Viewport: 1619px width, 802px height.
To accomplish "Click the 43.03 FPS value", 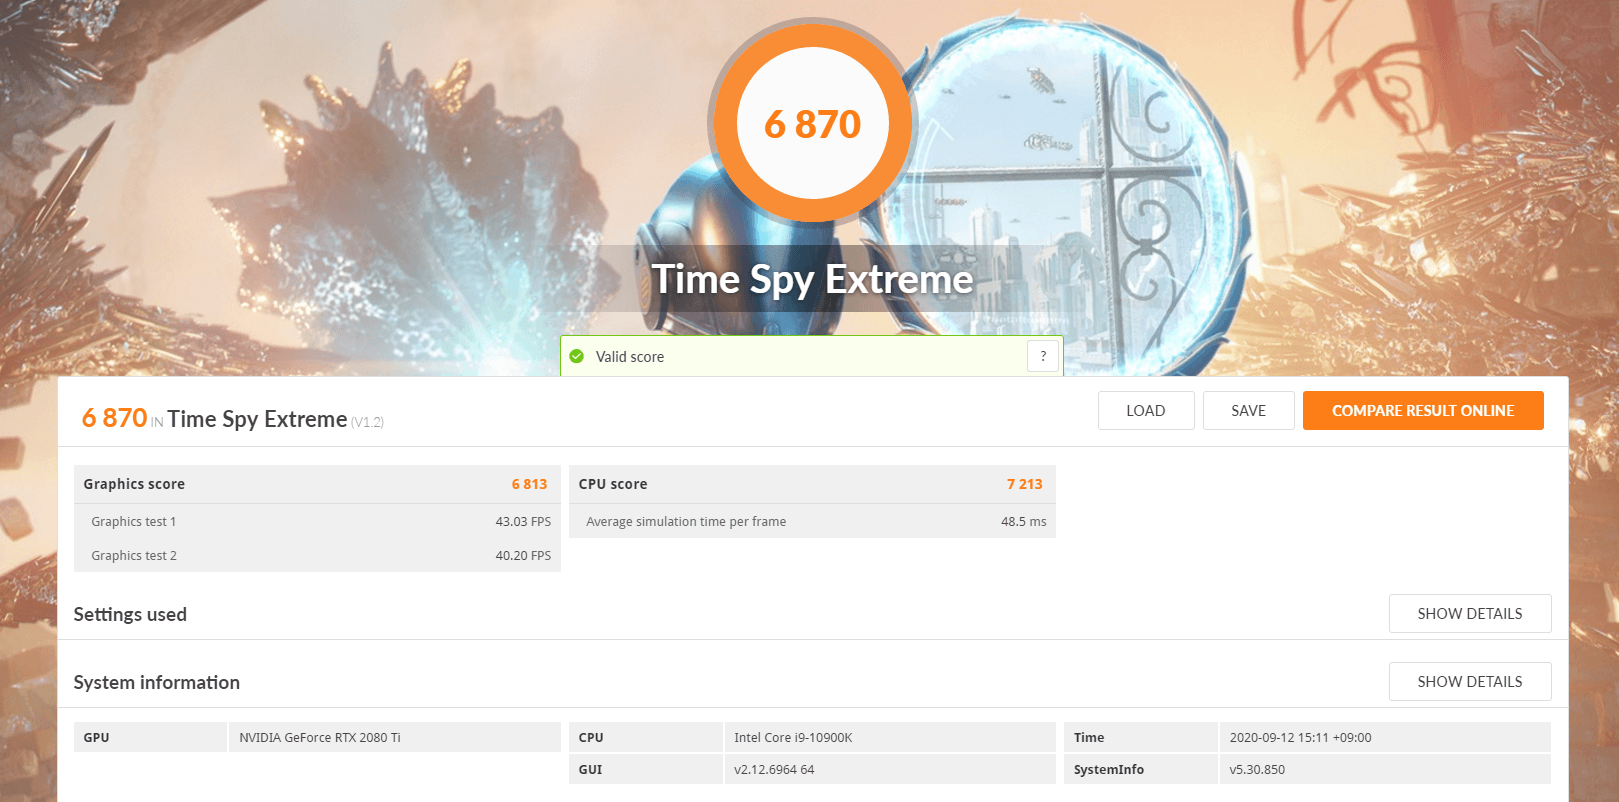I will (x=523, y=522).
